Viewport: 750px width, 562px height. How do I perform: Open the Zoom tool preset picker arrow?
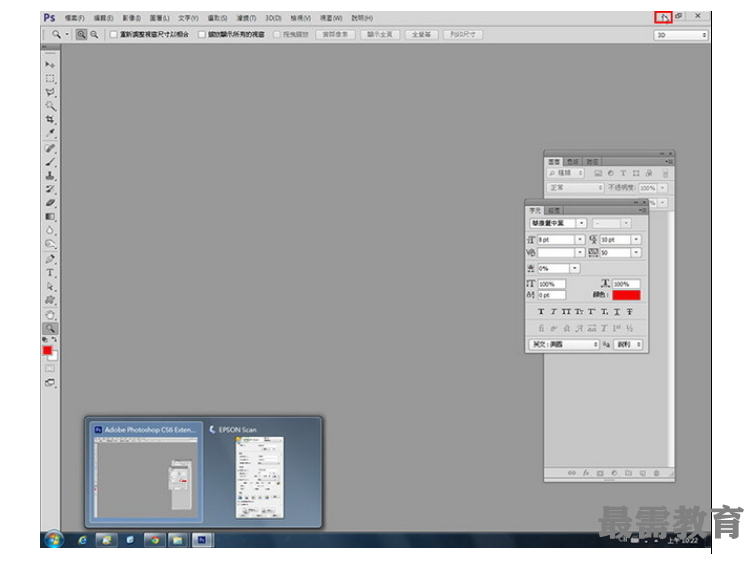(x=67, y=34)
